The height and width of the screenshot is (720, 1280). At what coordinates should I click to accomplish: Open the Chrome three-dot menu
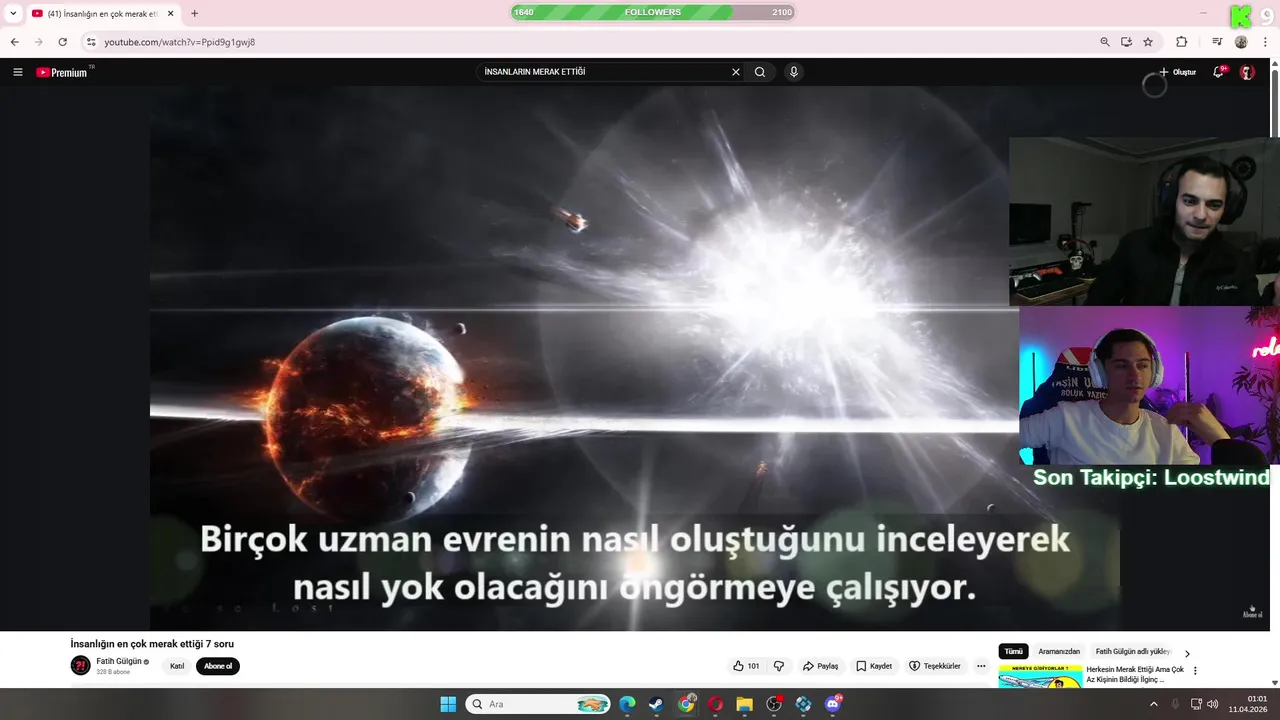(1265, 42)
